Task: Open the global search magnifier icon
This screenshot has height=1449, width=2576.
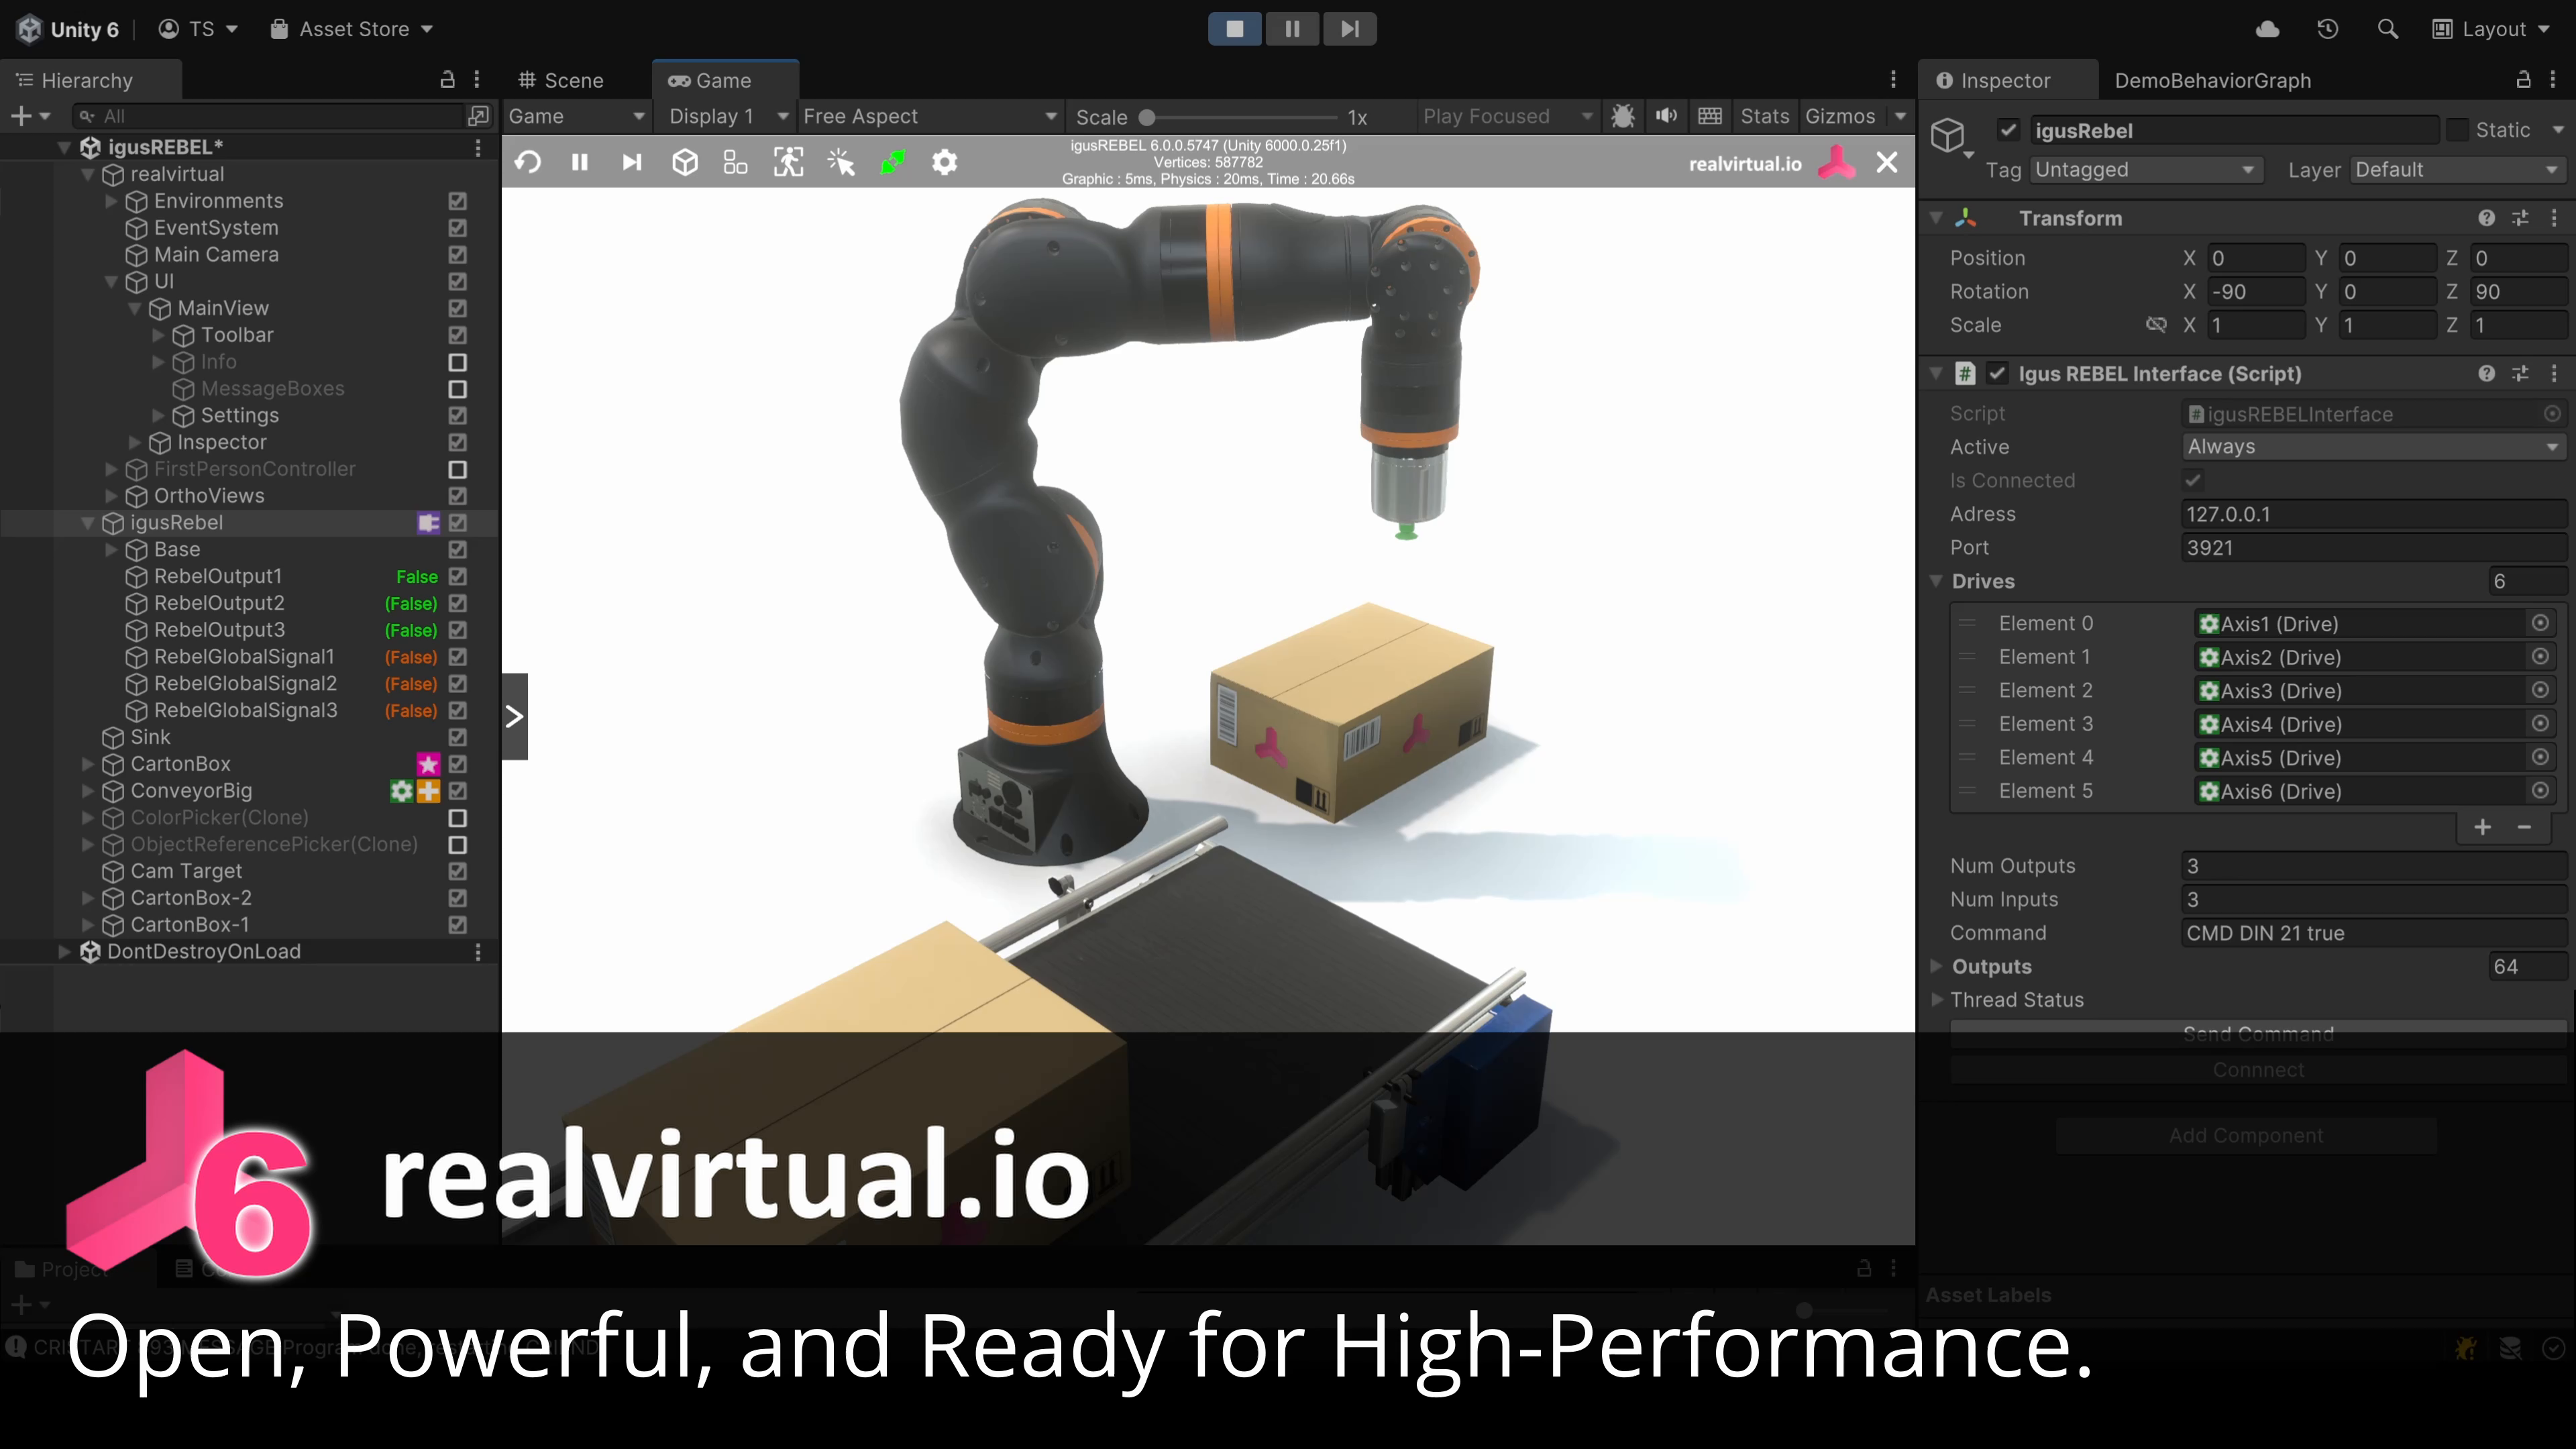Action: click(x=2387, y=29)
